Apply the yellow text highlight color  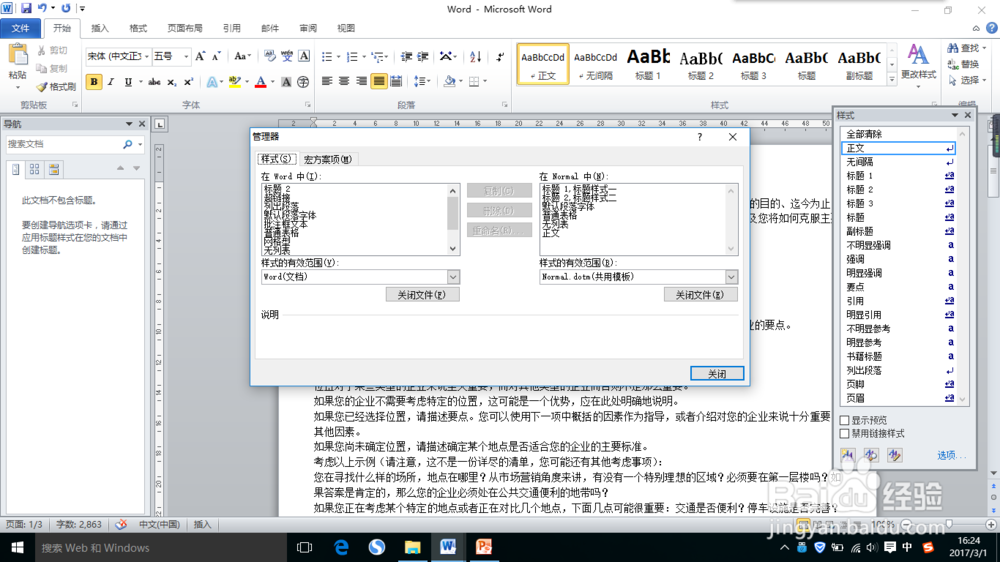234,82
